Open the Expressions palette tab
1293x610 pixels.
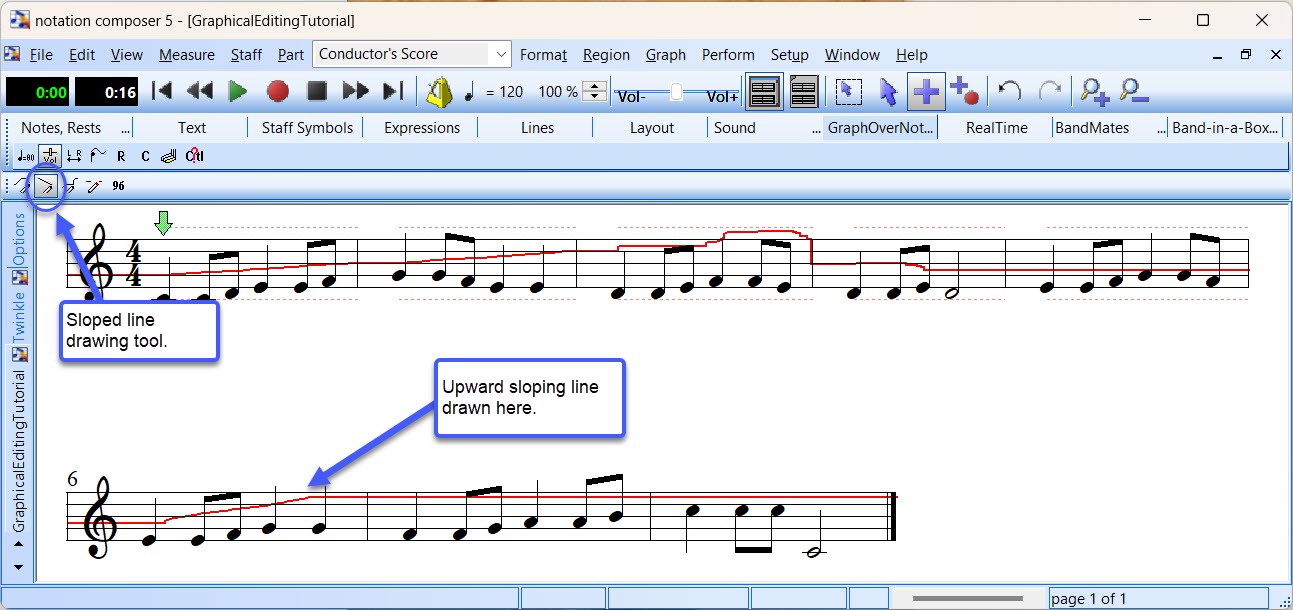pos(422,128)
